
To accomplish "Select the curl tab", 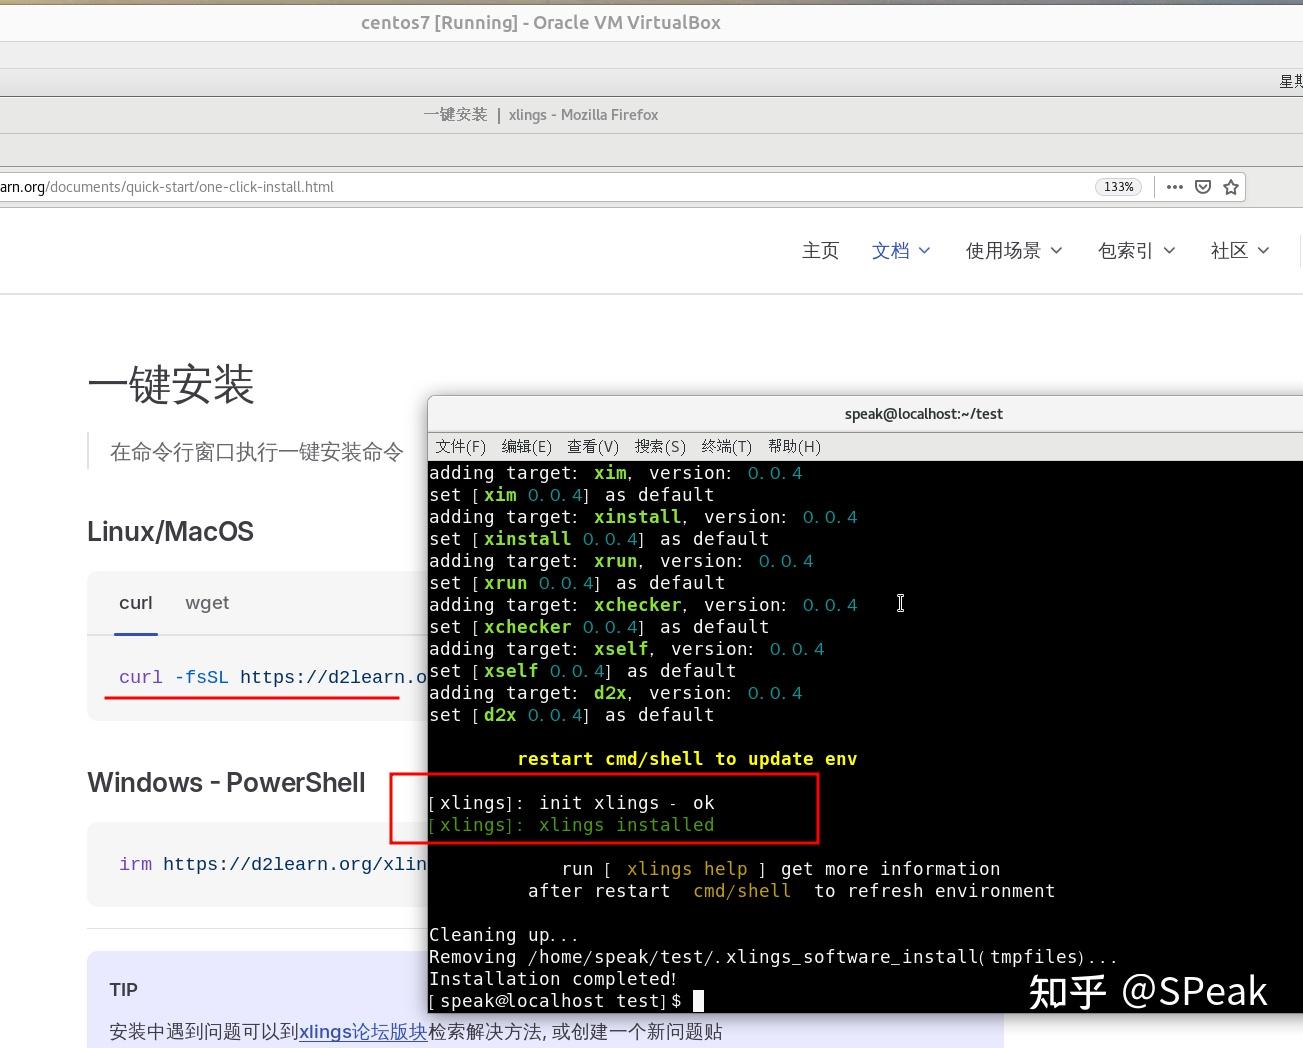I will point(135,603).
